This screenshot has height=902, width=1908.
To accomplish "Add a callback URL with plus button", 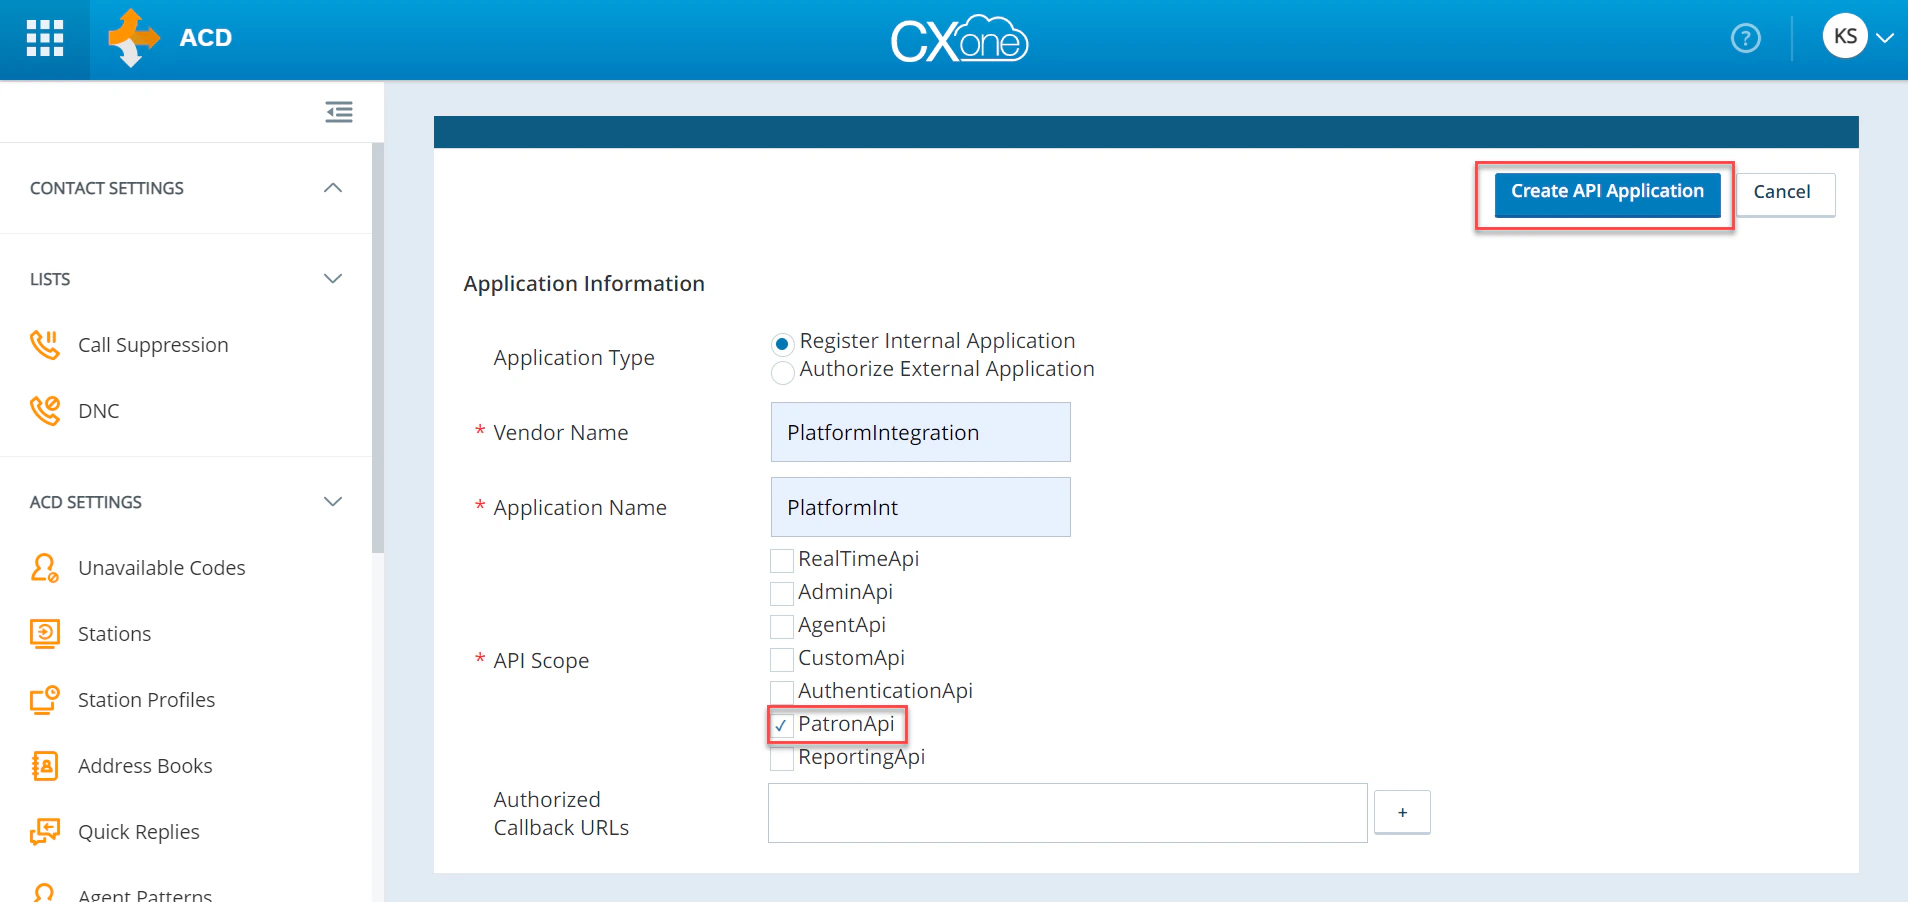I will (x=1402, y=812).
